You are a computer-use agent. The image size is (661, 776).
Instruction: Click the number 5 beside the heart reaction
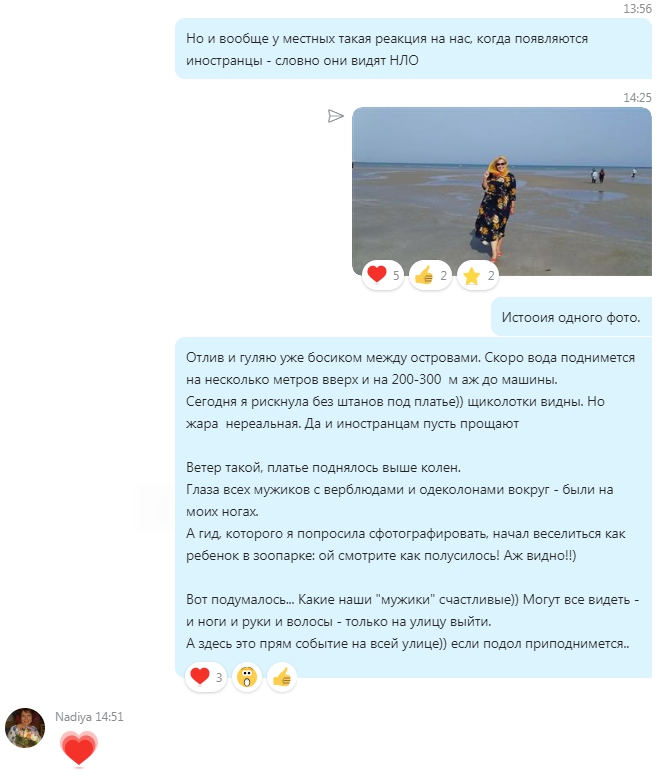[x=396, y=276]
